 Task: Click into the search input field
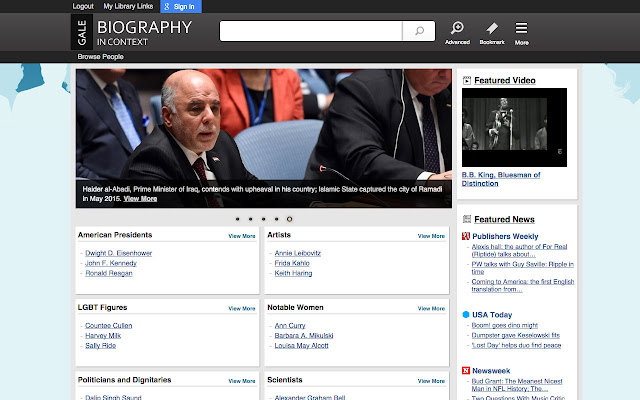click(311, 31)
